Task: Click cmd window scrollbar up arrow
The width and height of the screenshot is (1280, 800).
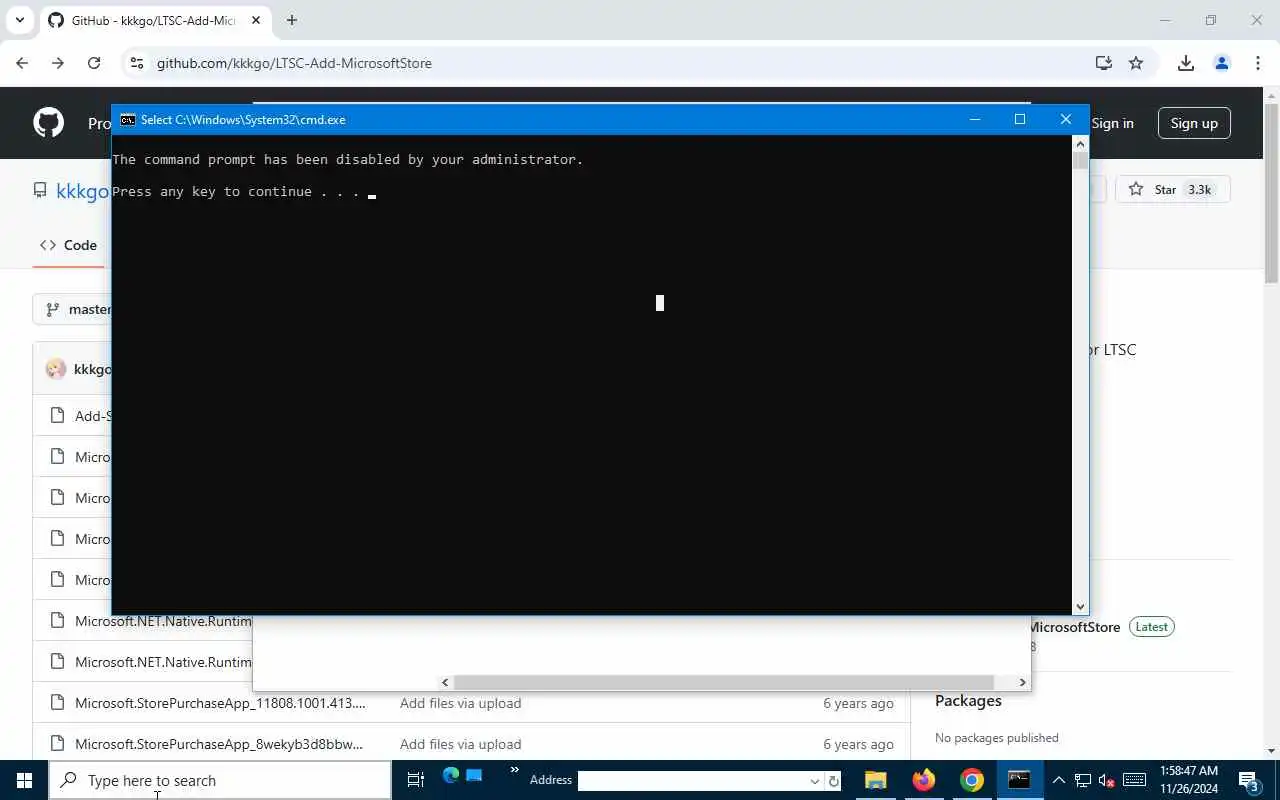Action: pos(1080,143)
